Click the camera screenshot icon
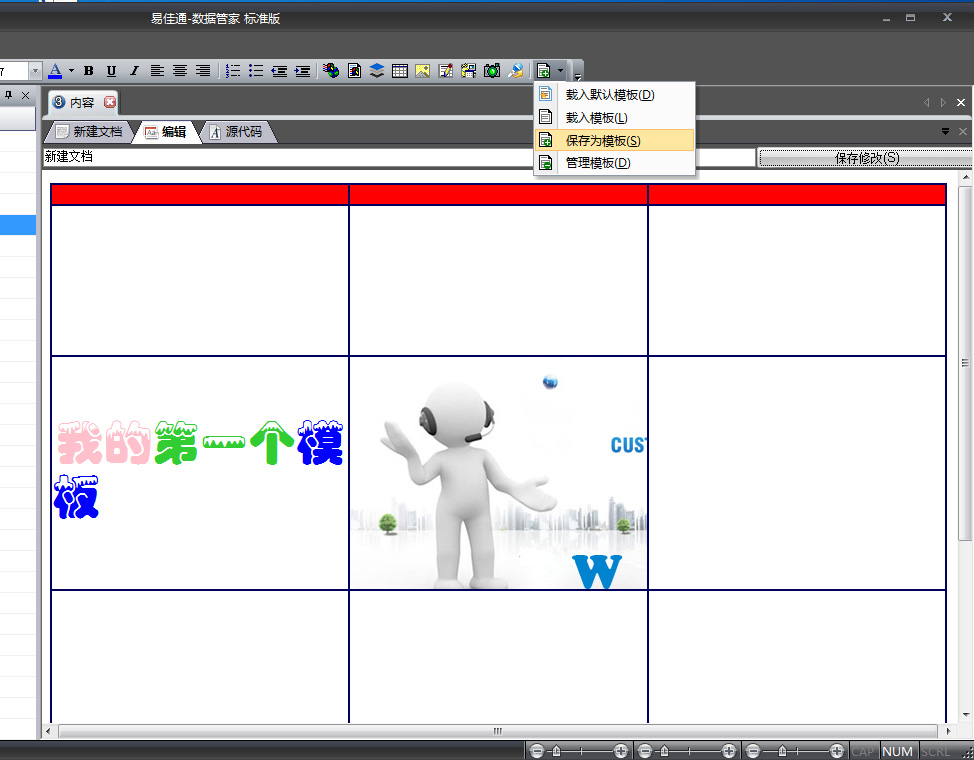Screen dimensions: 974x760 [x=492, y=71]
